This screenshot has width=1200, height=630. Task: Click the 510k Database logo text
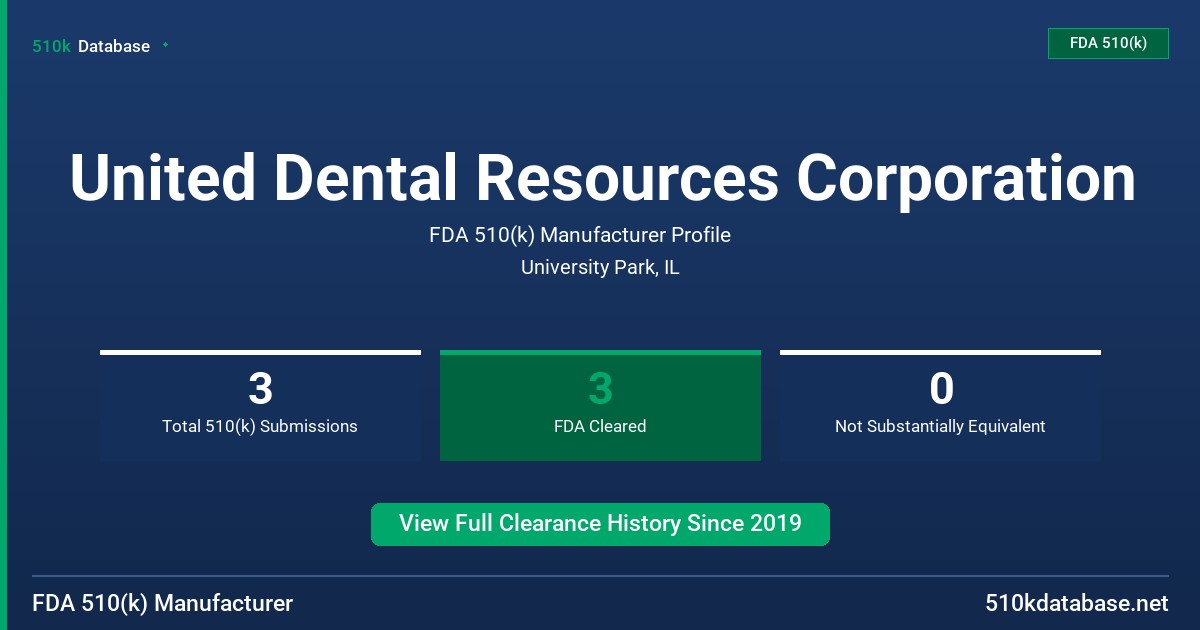click(91, 46)
